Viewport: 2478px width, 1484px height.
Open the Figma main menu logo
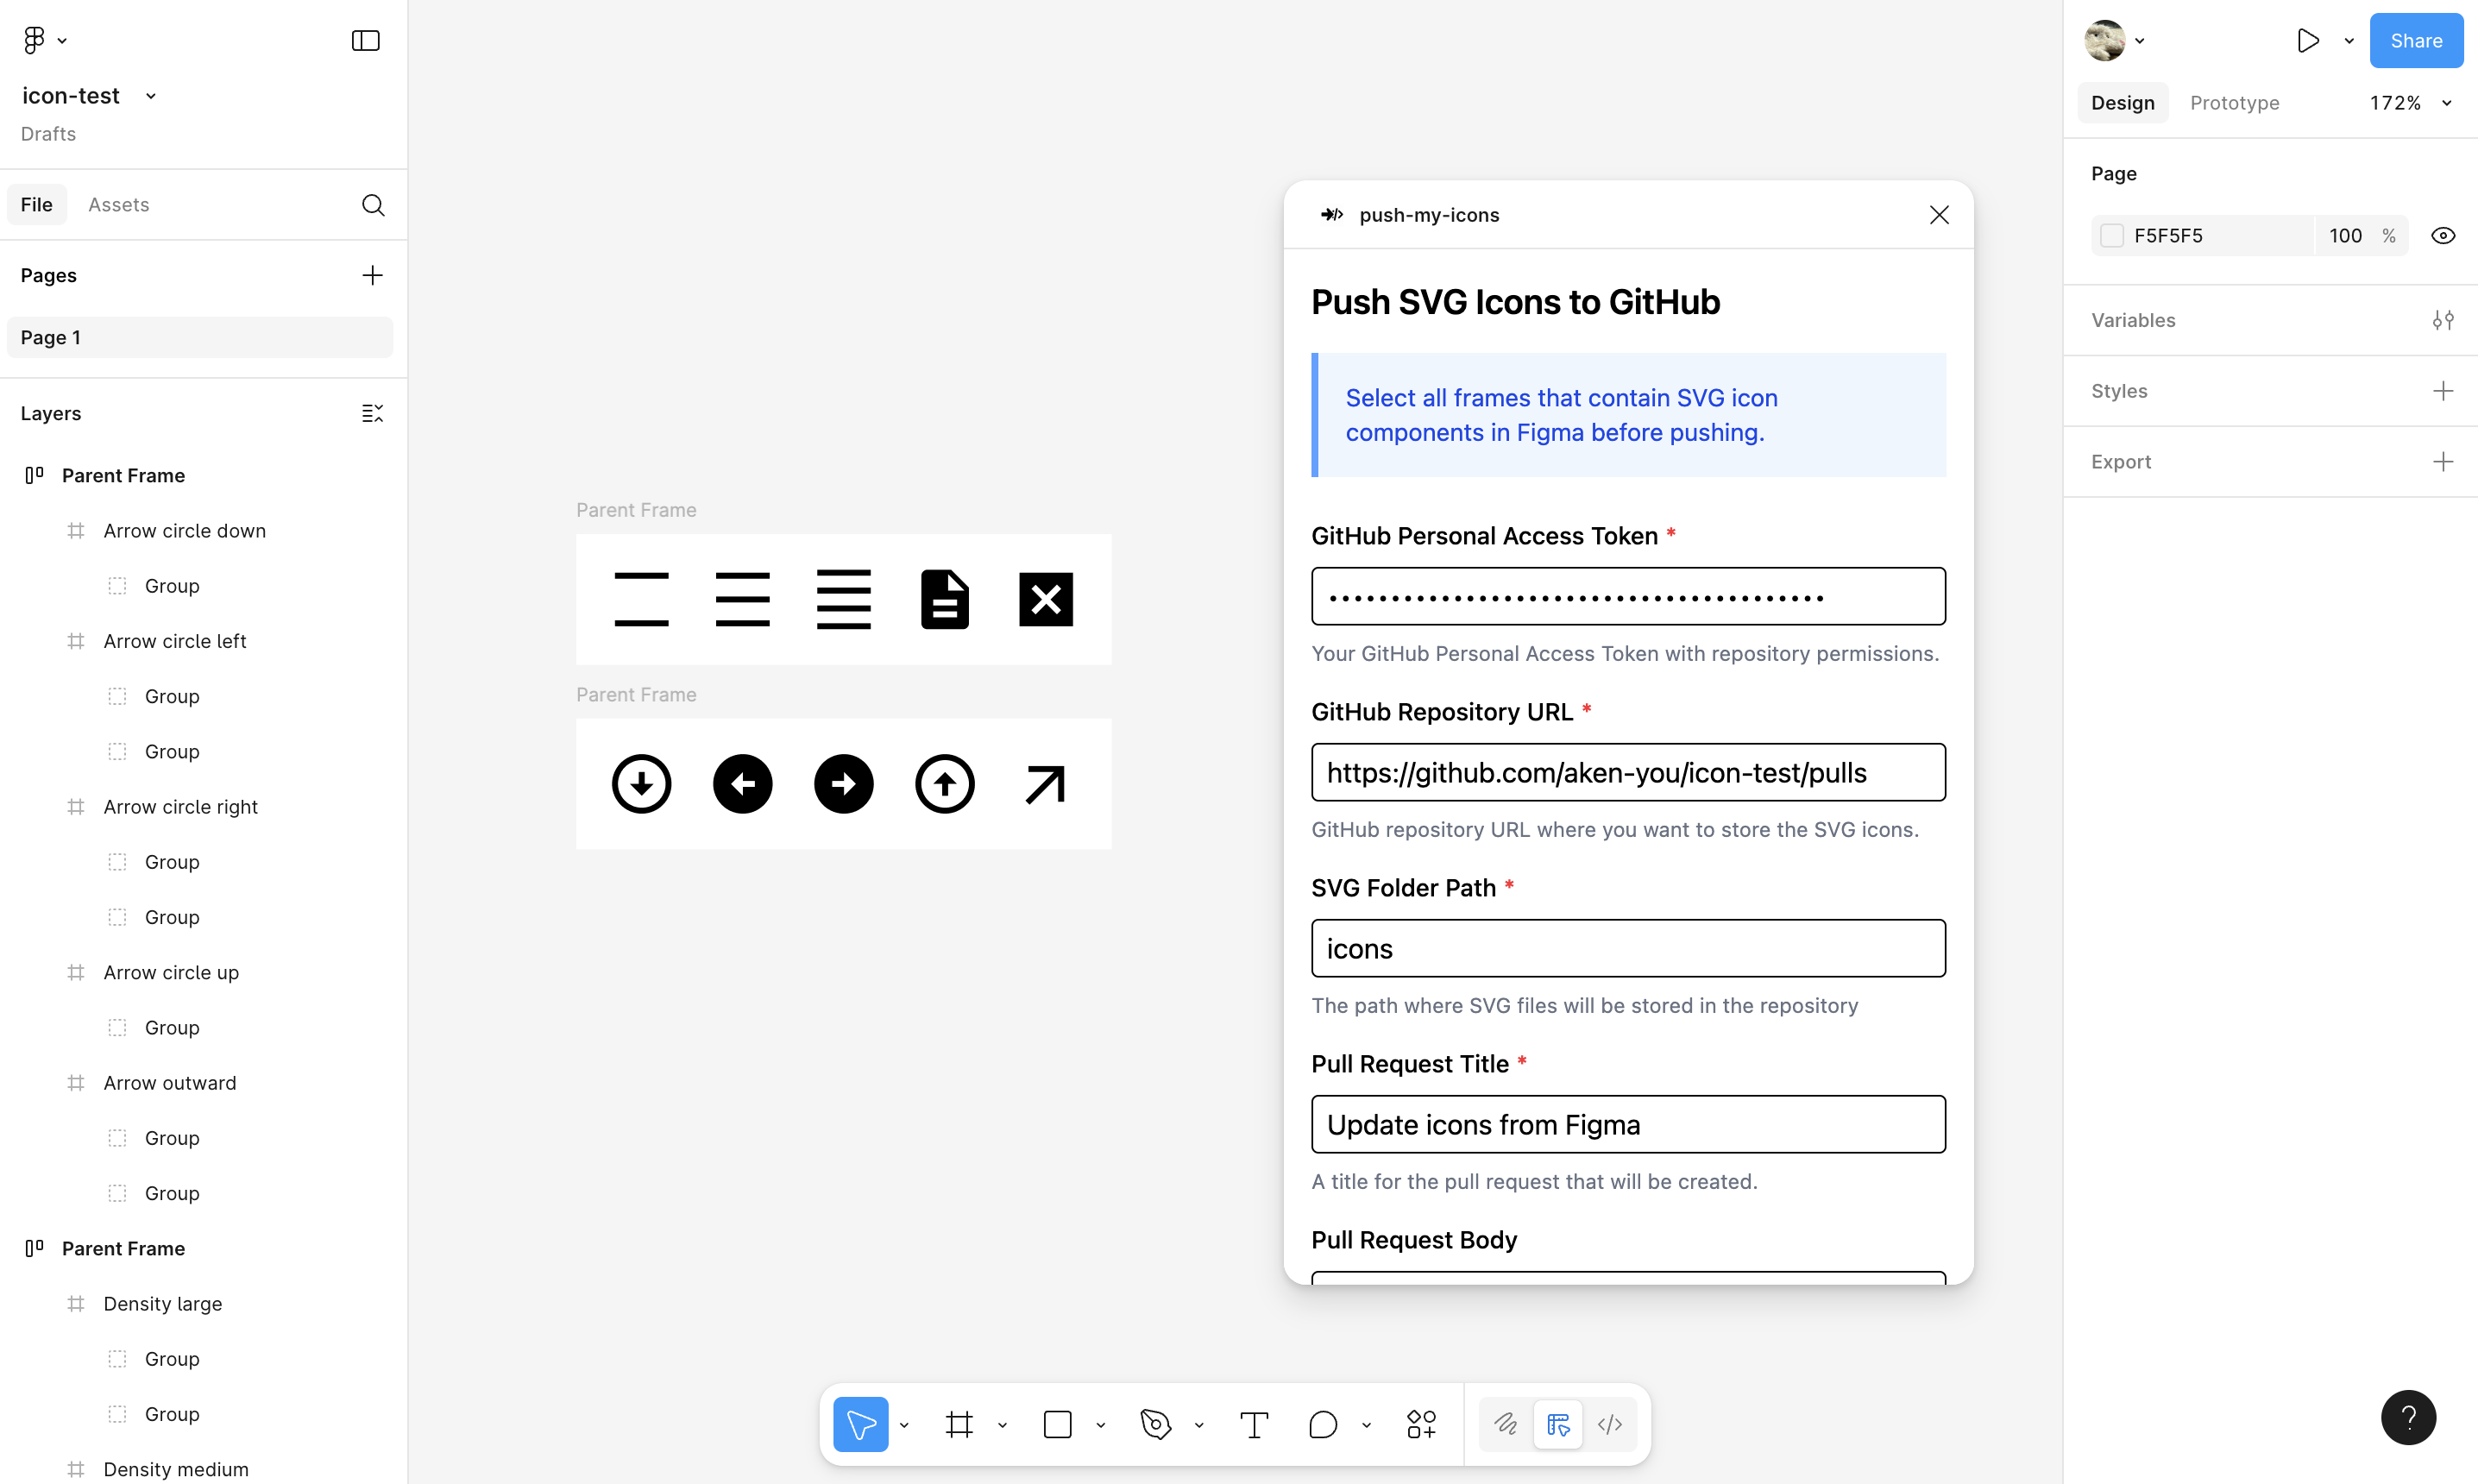click(34, 40)
